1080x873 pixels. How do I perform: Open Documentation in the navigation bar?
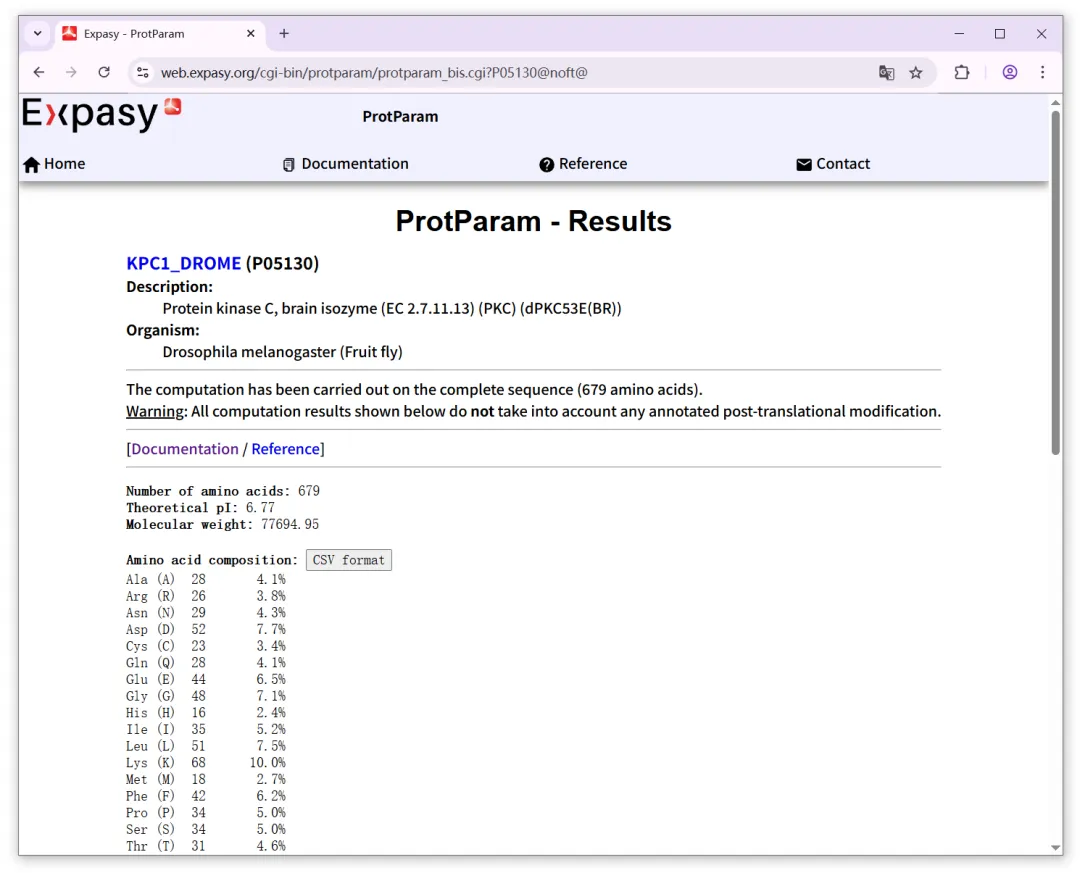coord(355,164)
